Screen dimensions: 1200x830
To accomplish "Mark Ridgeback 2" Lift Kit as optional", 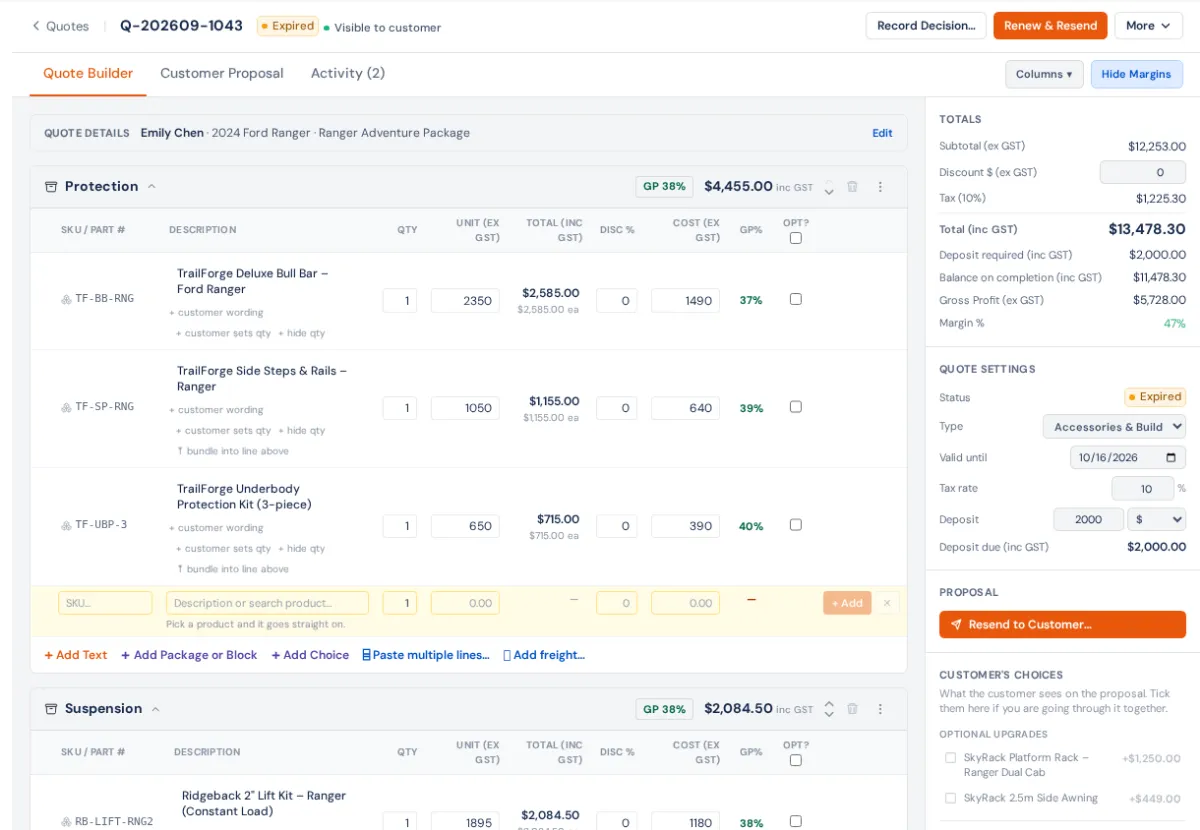I will point(796,821).
